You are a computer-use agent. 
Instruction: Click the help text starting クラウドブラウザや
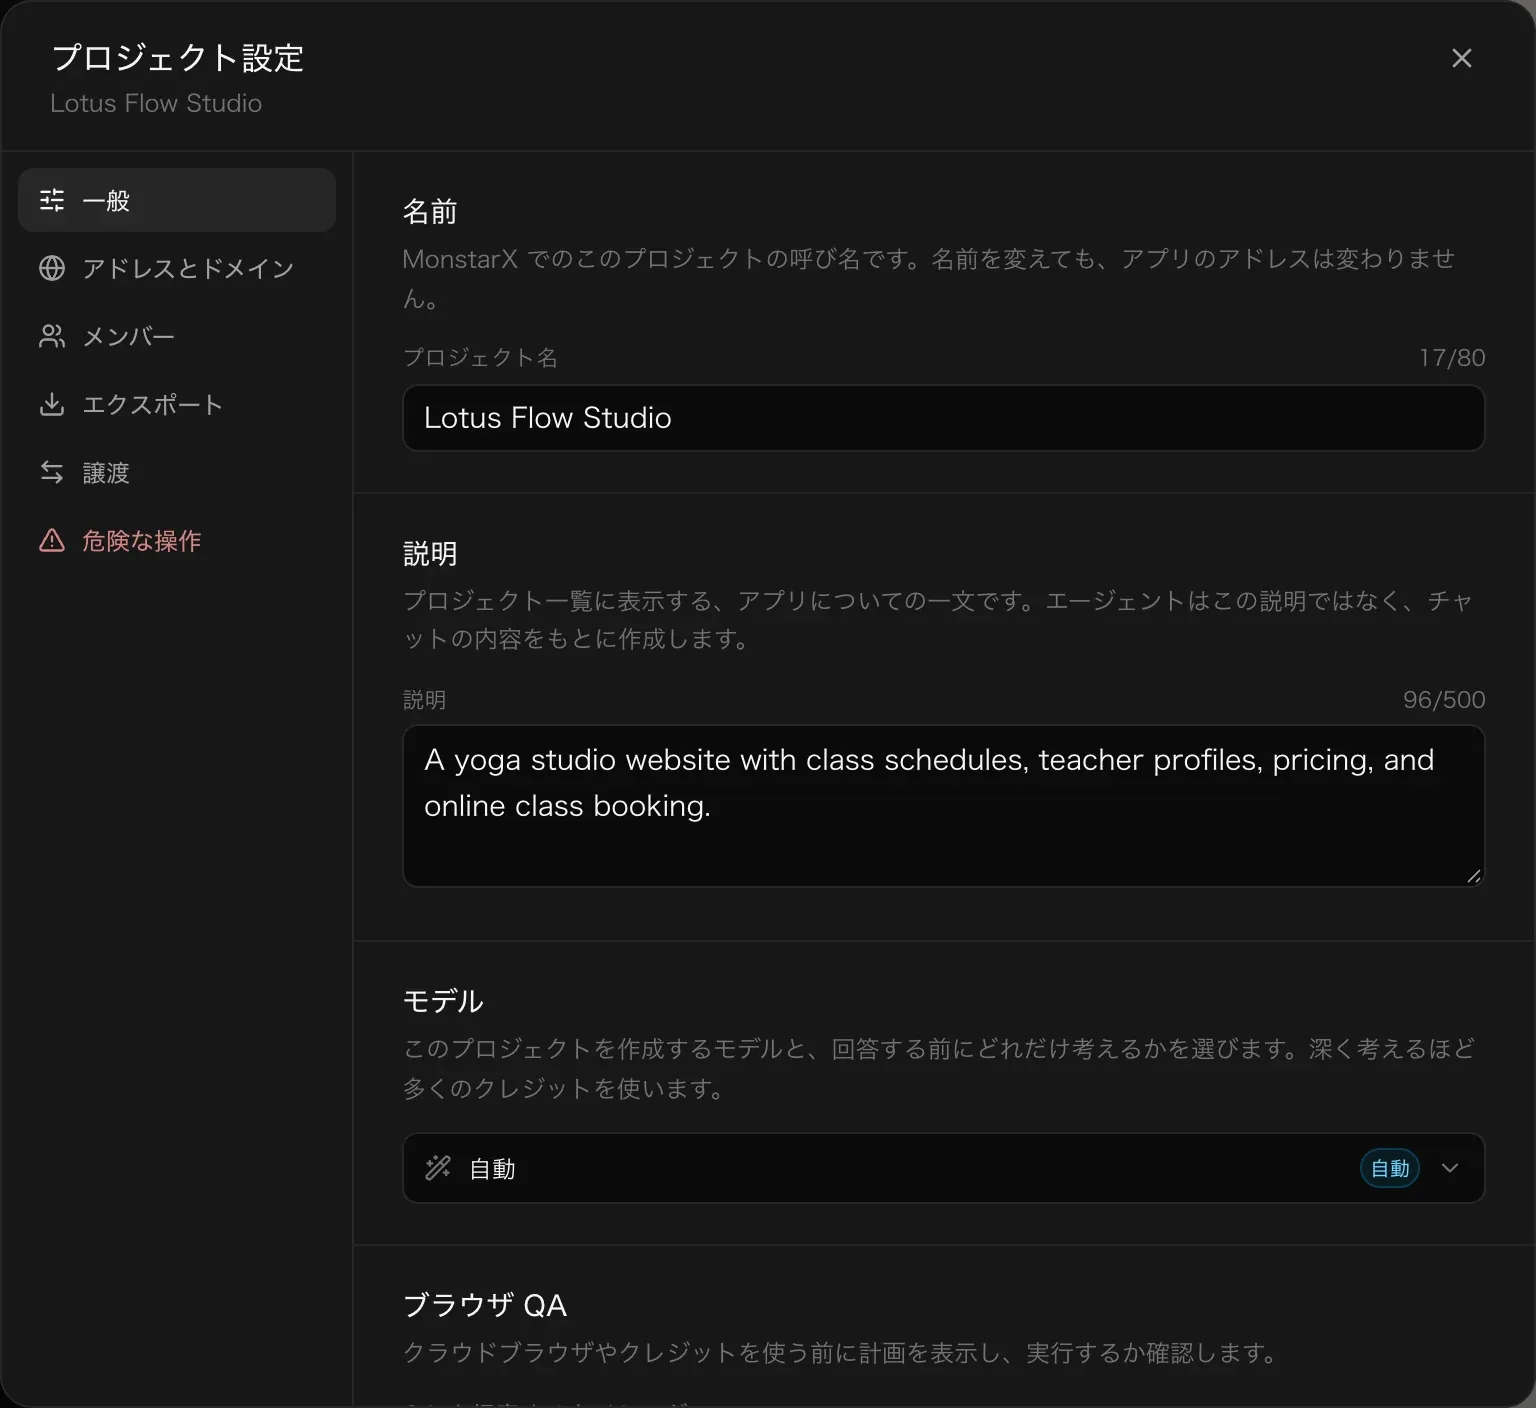pos(842,1353)
